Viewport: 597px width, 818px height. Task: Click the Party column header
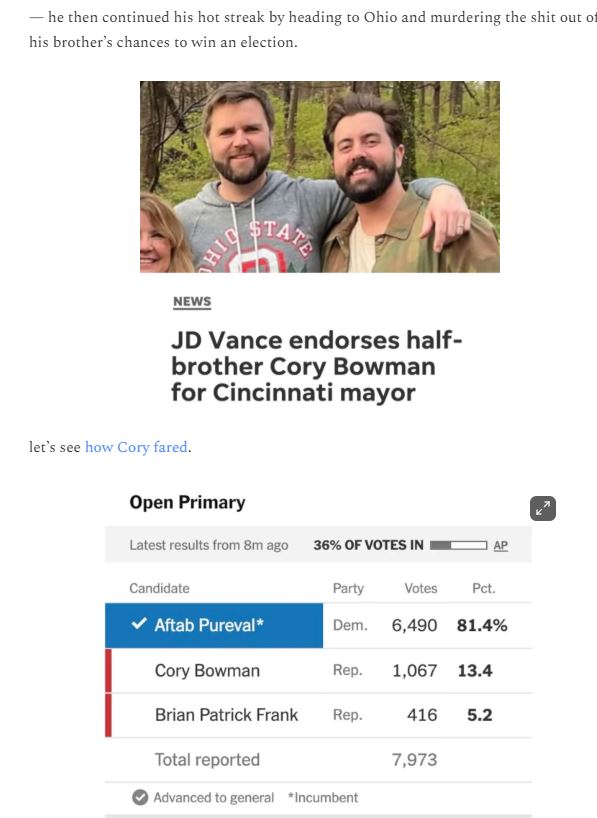(x=348, y=588)
